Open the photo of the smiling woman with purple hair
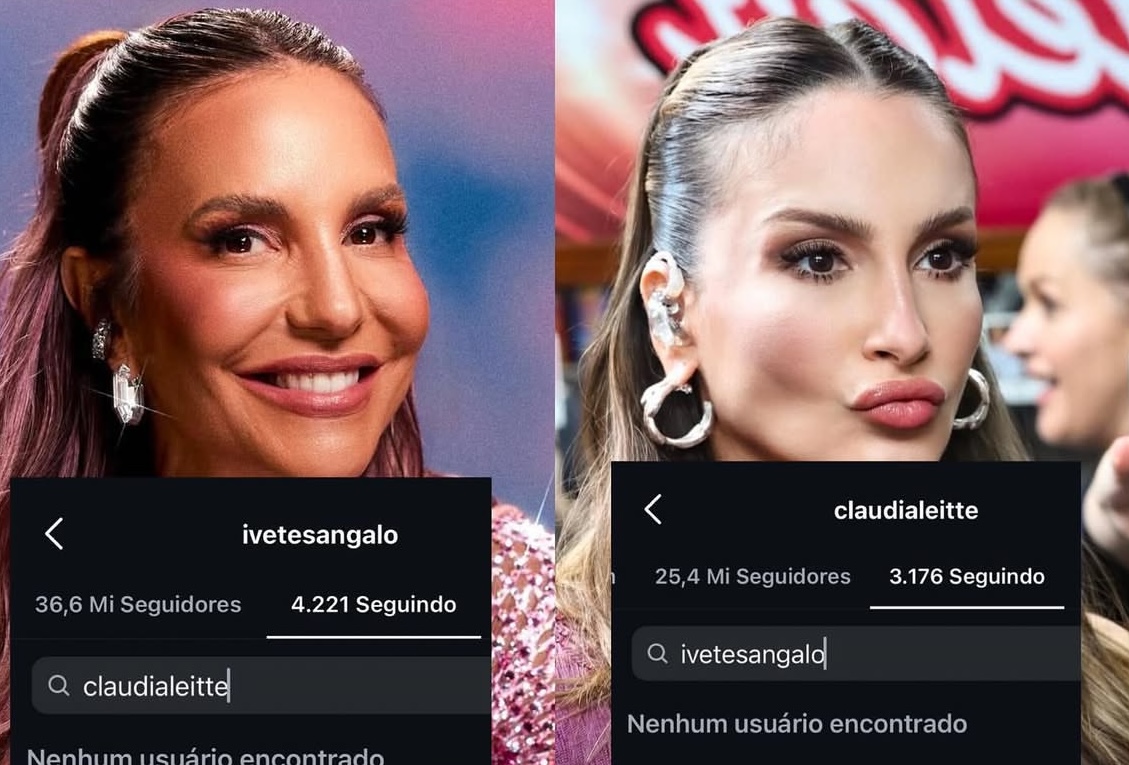The image size is (1129, 765). click(277, 238)
